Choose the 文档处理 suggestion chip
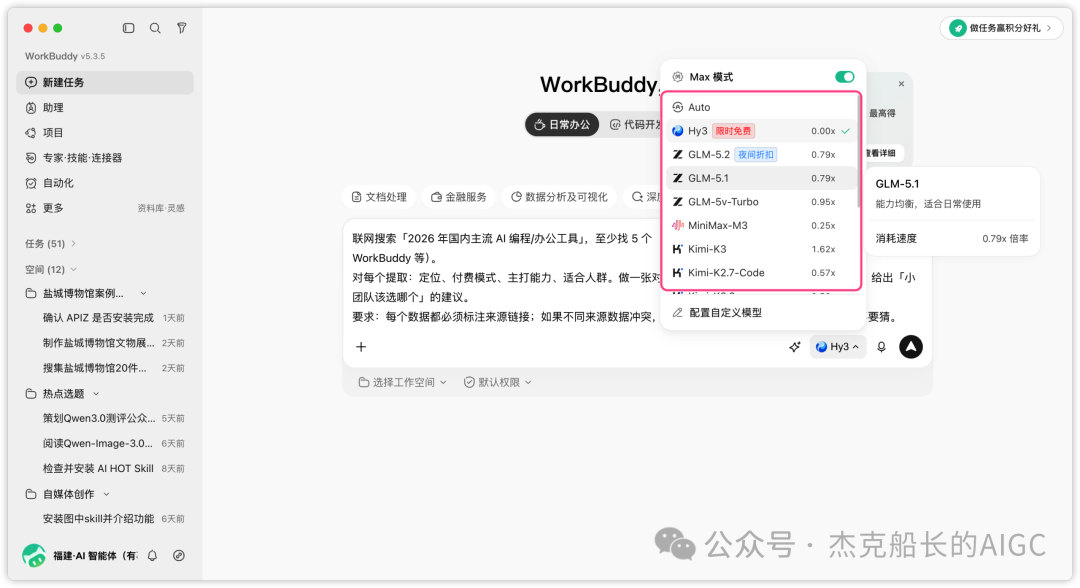This screenshot has height=588, width=1080. click(x=379, y=197)
